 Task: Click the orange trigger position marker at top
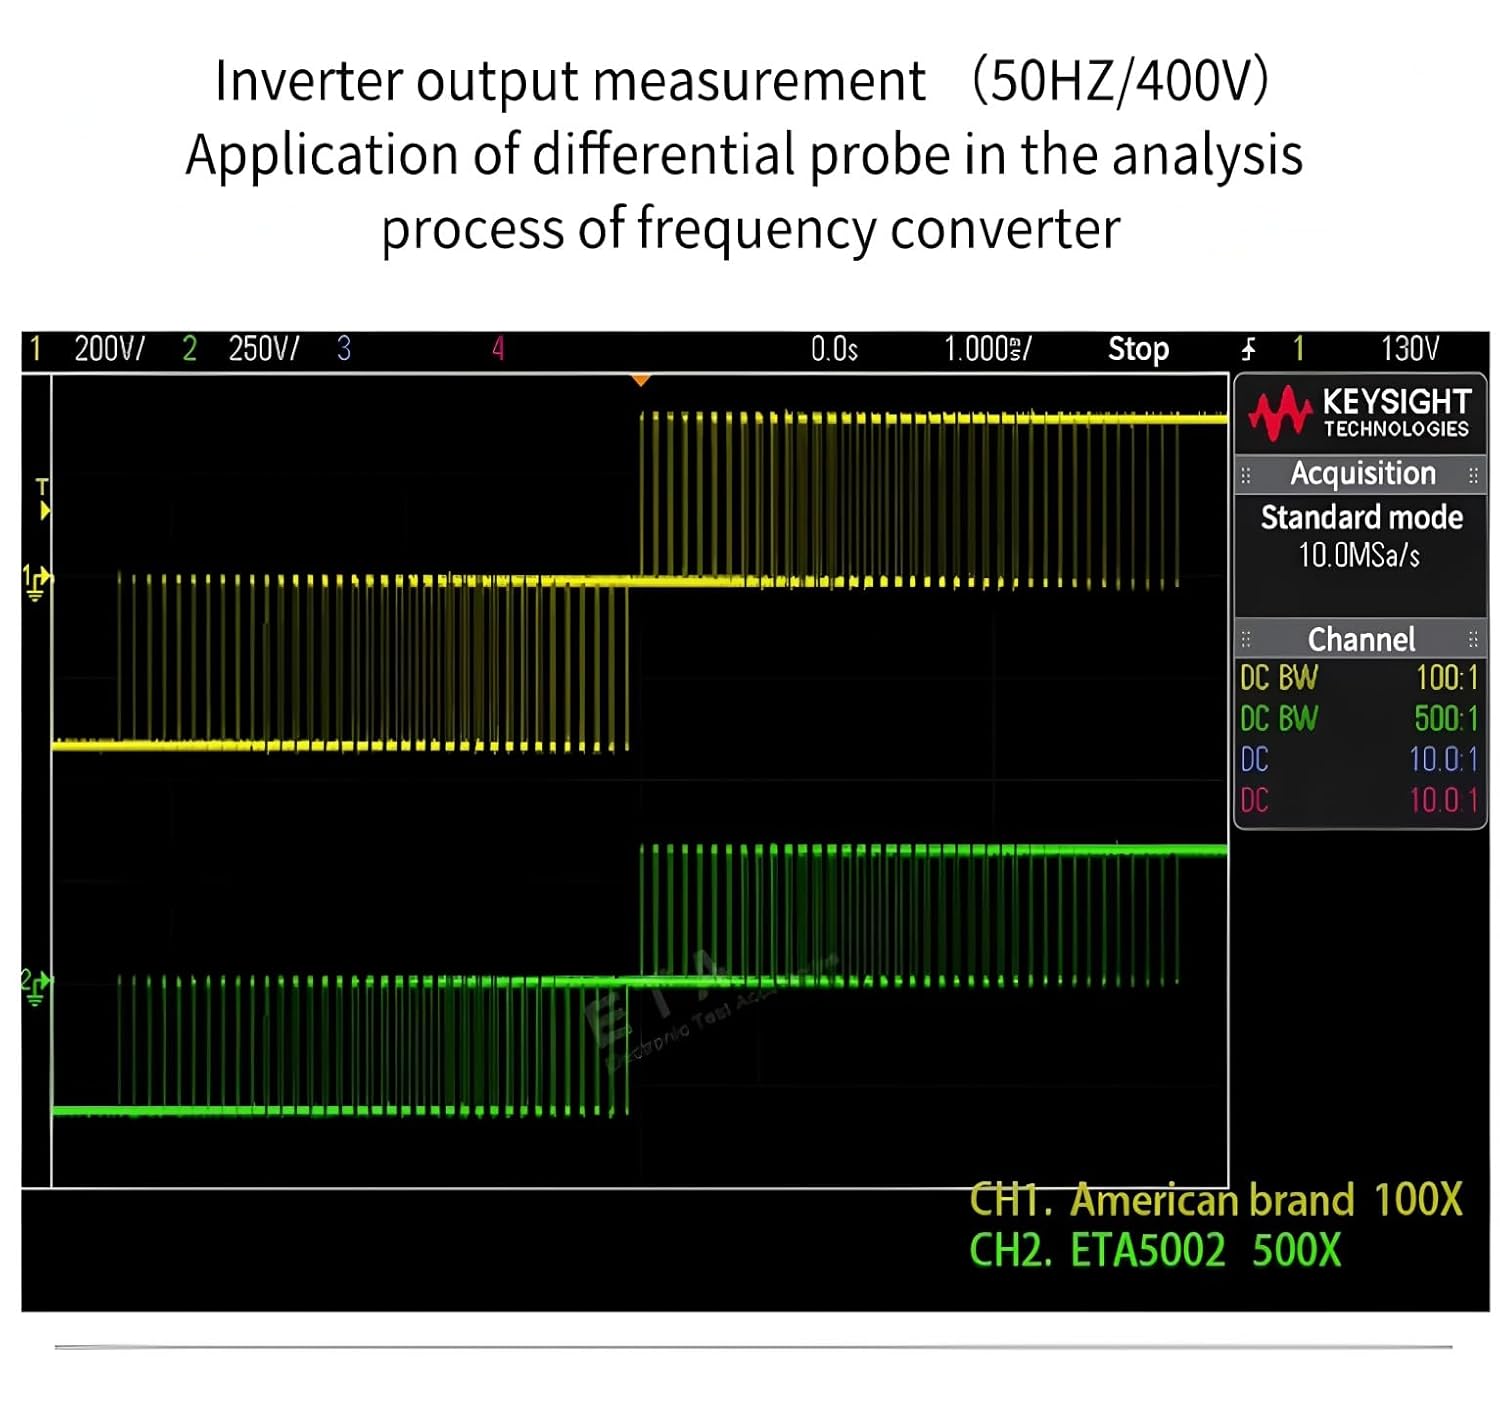pos(640,380)
